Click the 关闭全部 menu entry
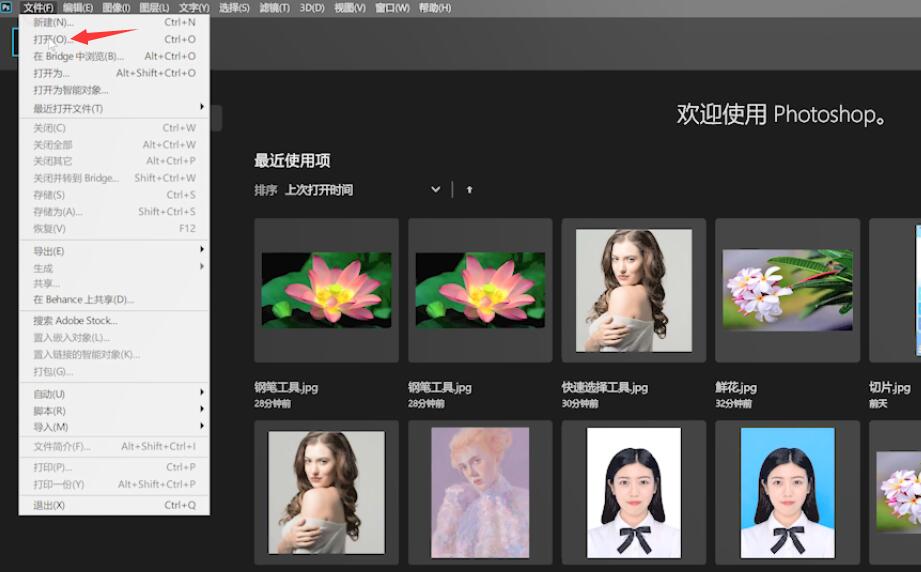Screen dimensions: 921x572 (x=114, y=144)
